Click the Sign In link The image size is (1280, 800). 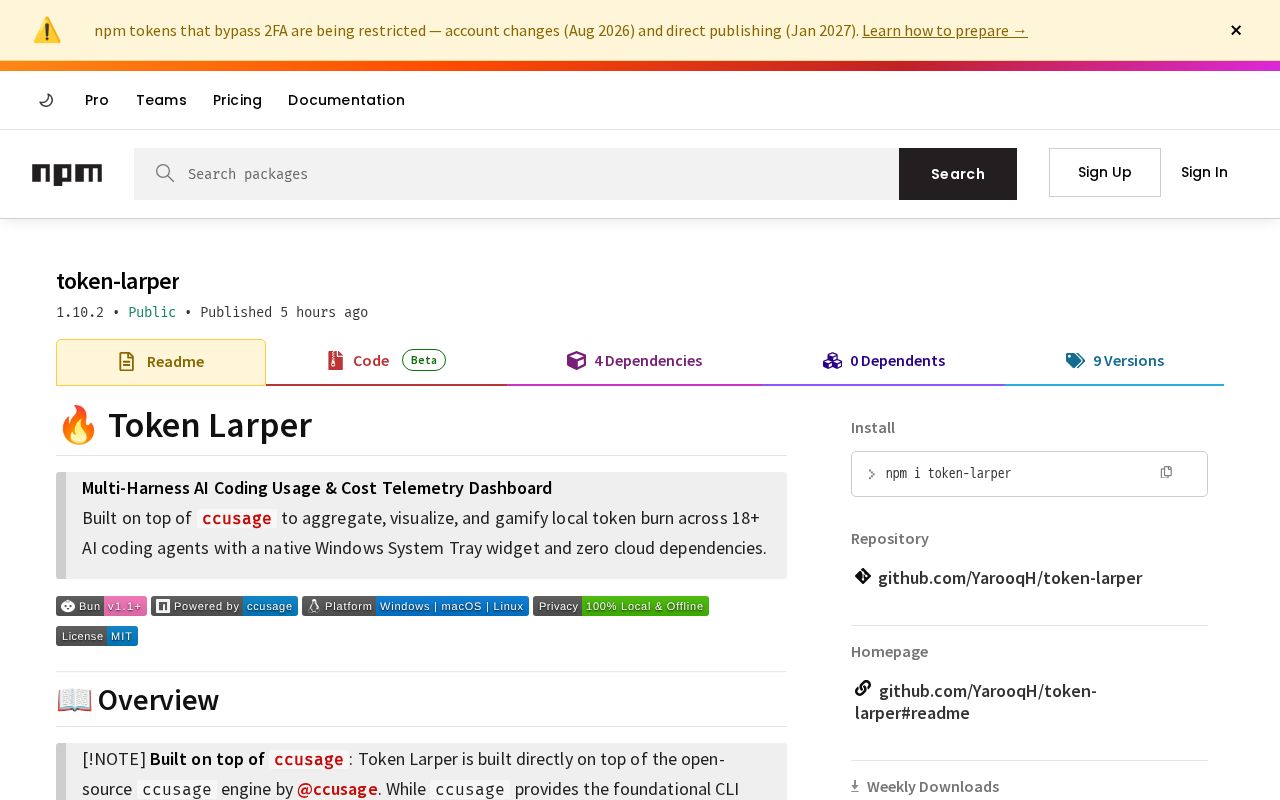(x=1204, y=172)
